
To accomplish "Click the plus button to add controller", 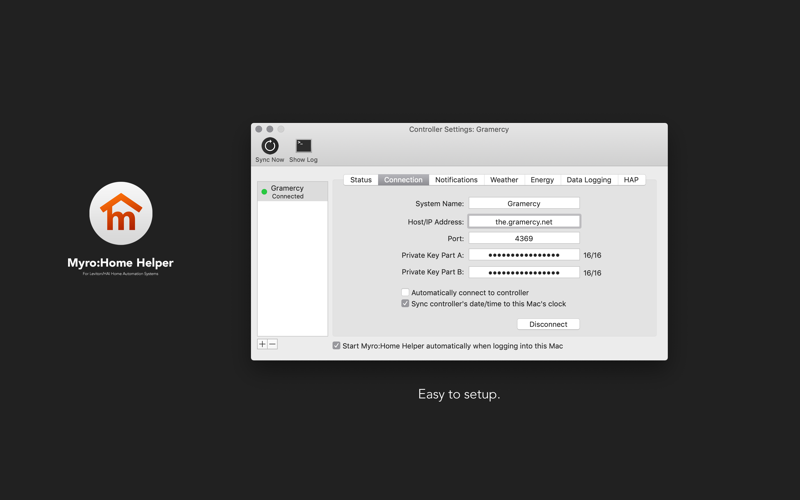I will [x=262, y=344].
